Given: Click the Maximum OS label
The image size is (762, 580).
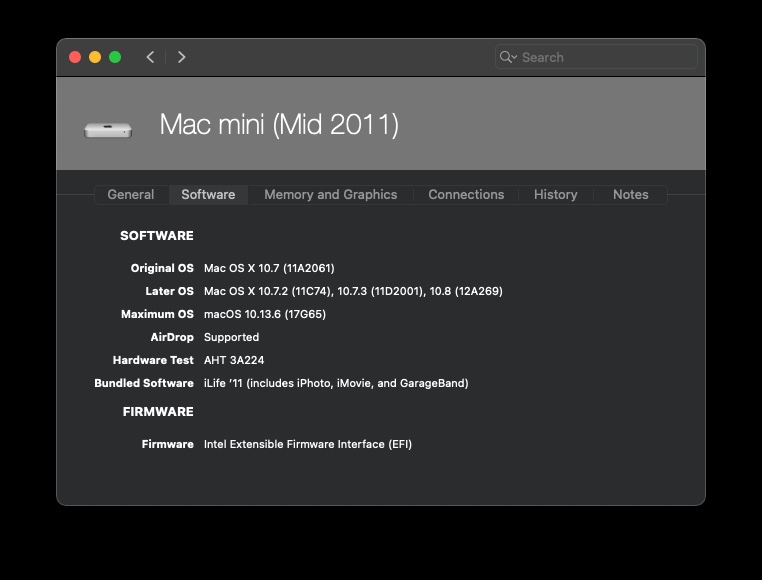Looking at the screenshot, I should point(157,314).
